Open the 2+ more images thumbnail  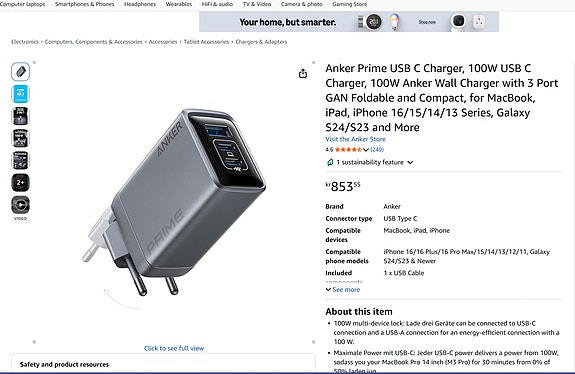coord(21,183)
